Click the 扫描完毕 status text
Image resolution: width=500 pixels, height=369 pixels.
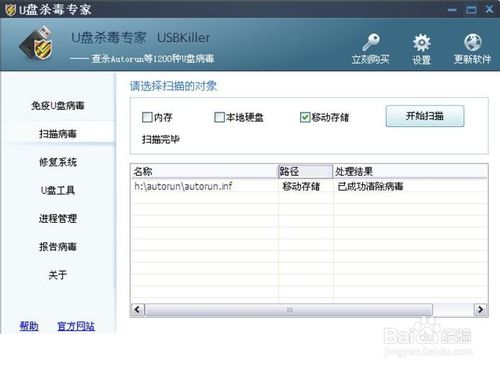[161, 139]
